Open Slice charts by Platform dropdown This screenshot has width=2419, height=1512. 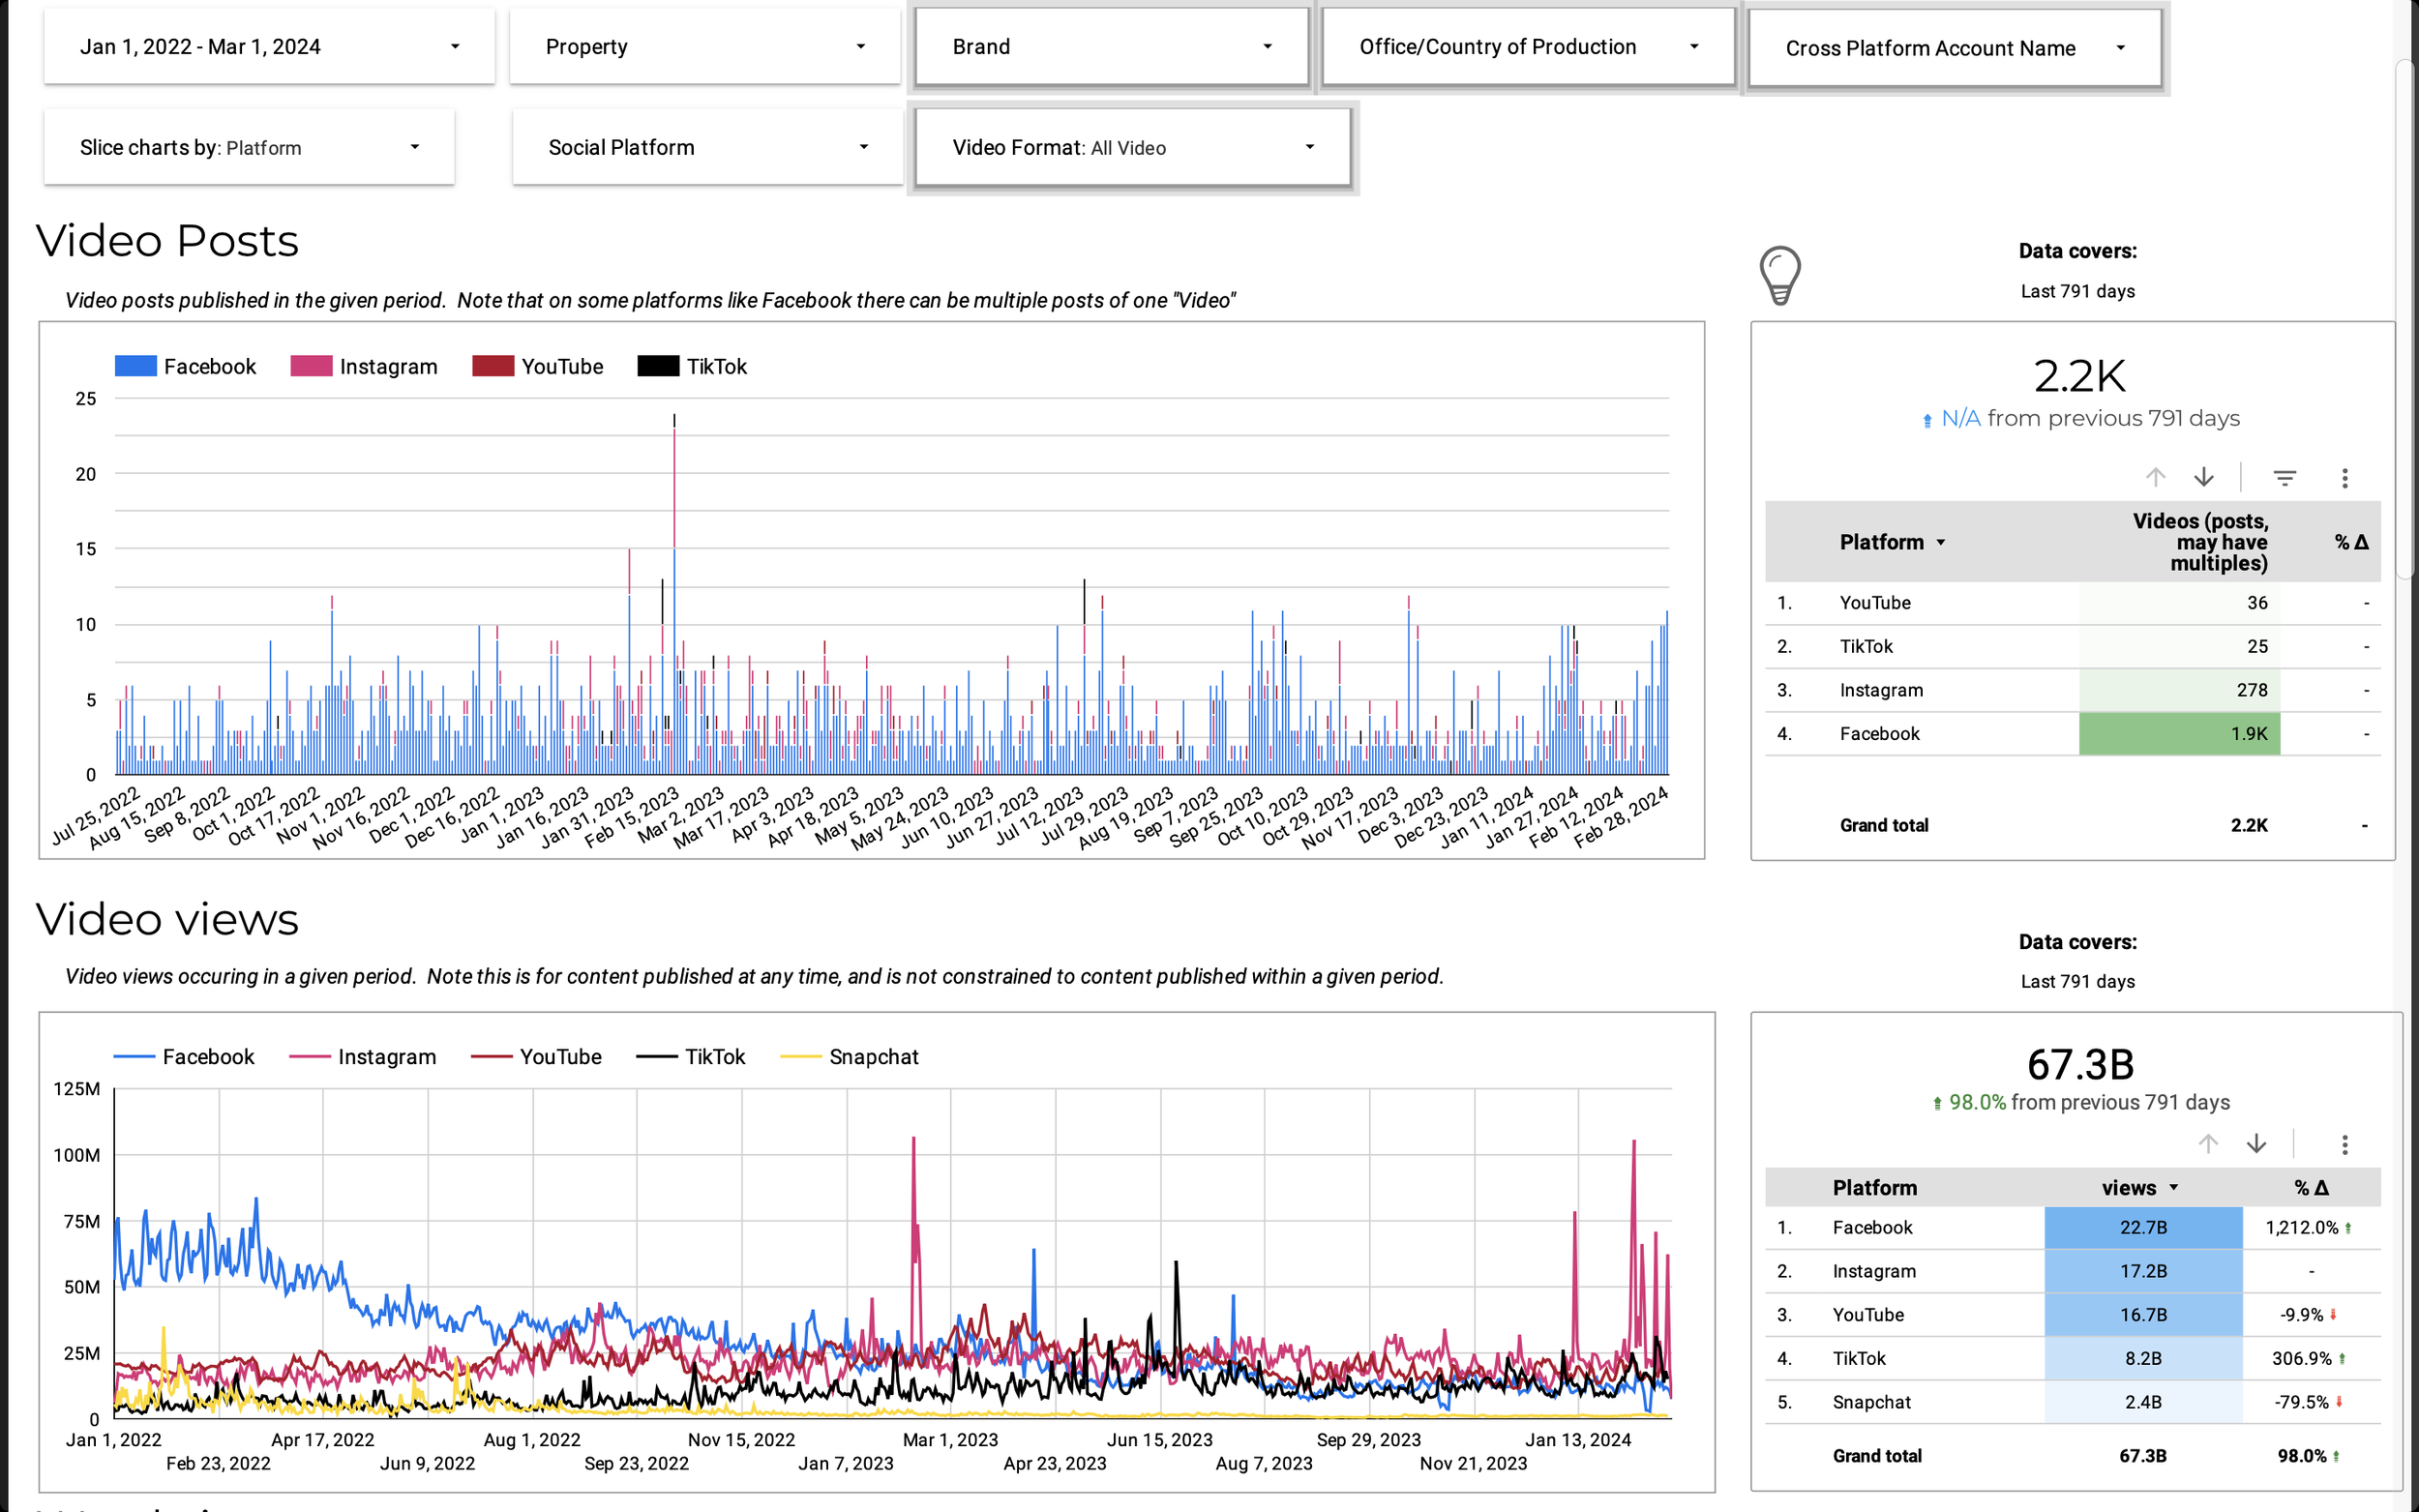248,148
